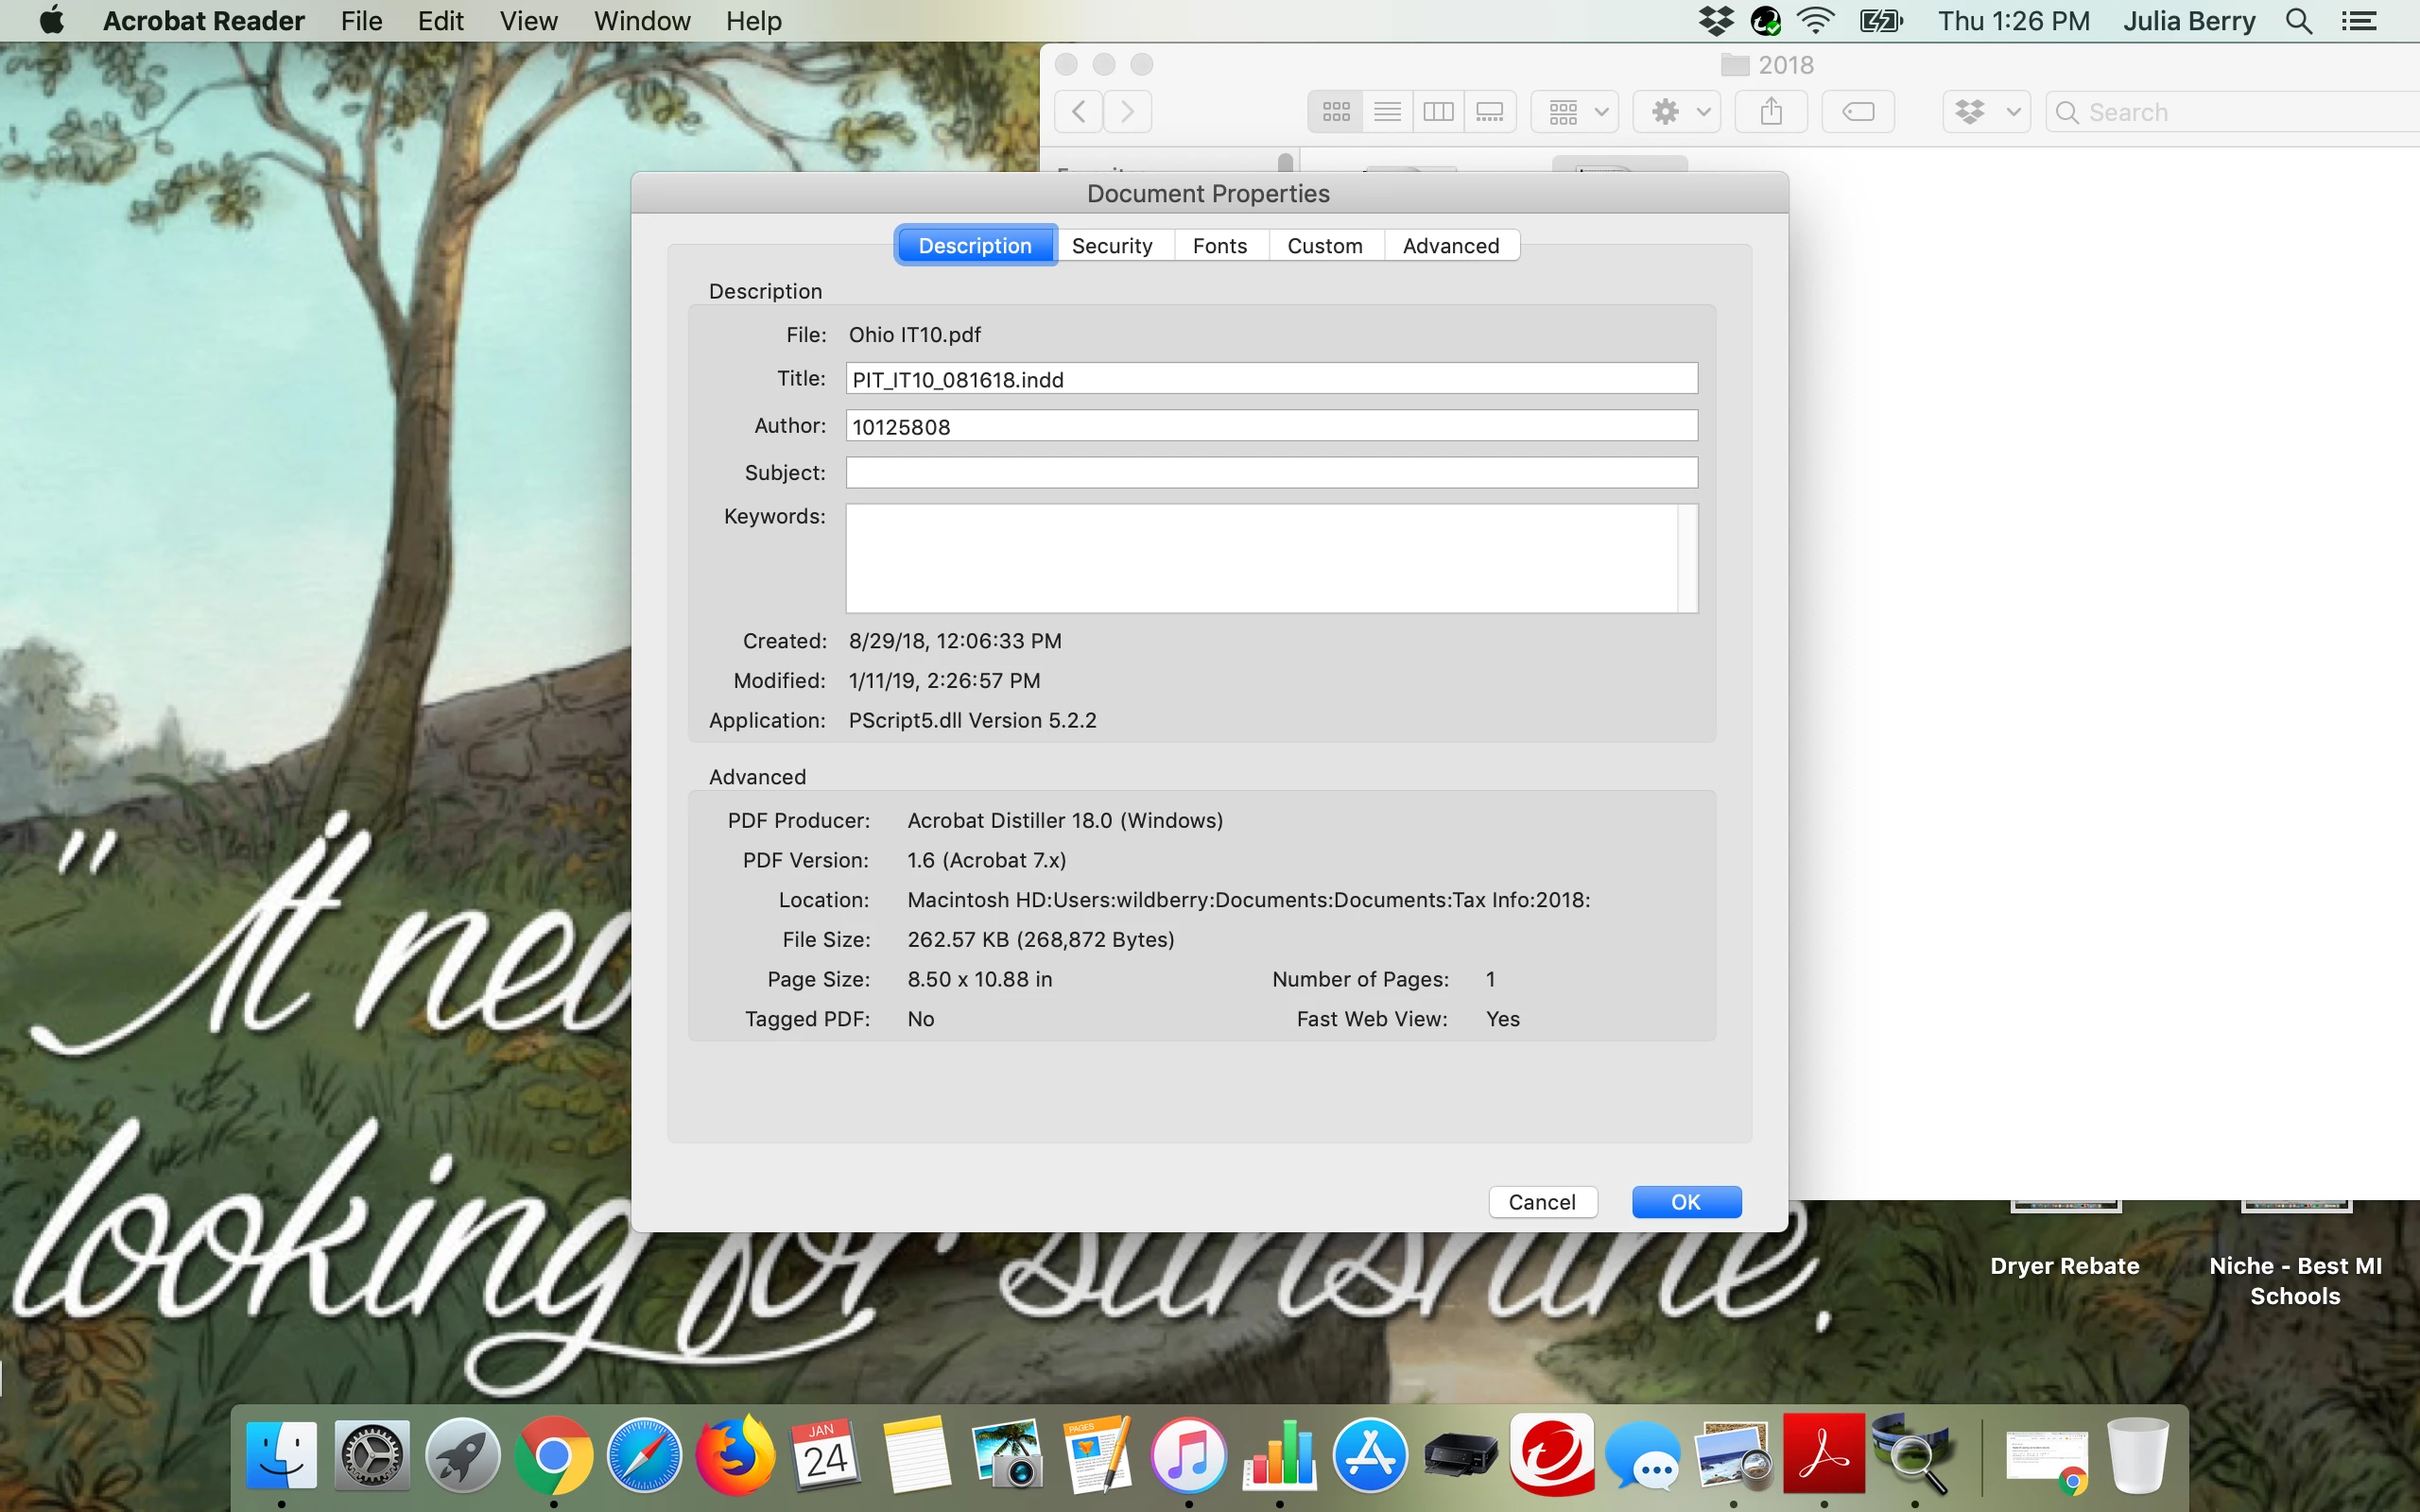2420x1512 pixels.
Task: Click the Spotlight search magnifier in menu bar
Action: [x=2298, y=21]
